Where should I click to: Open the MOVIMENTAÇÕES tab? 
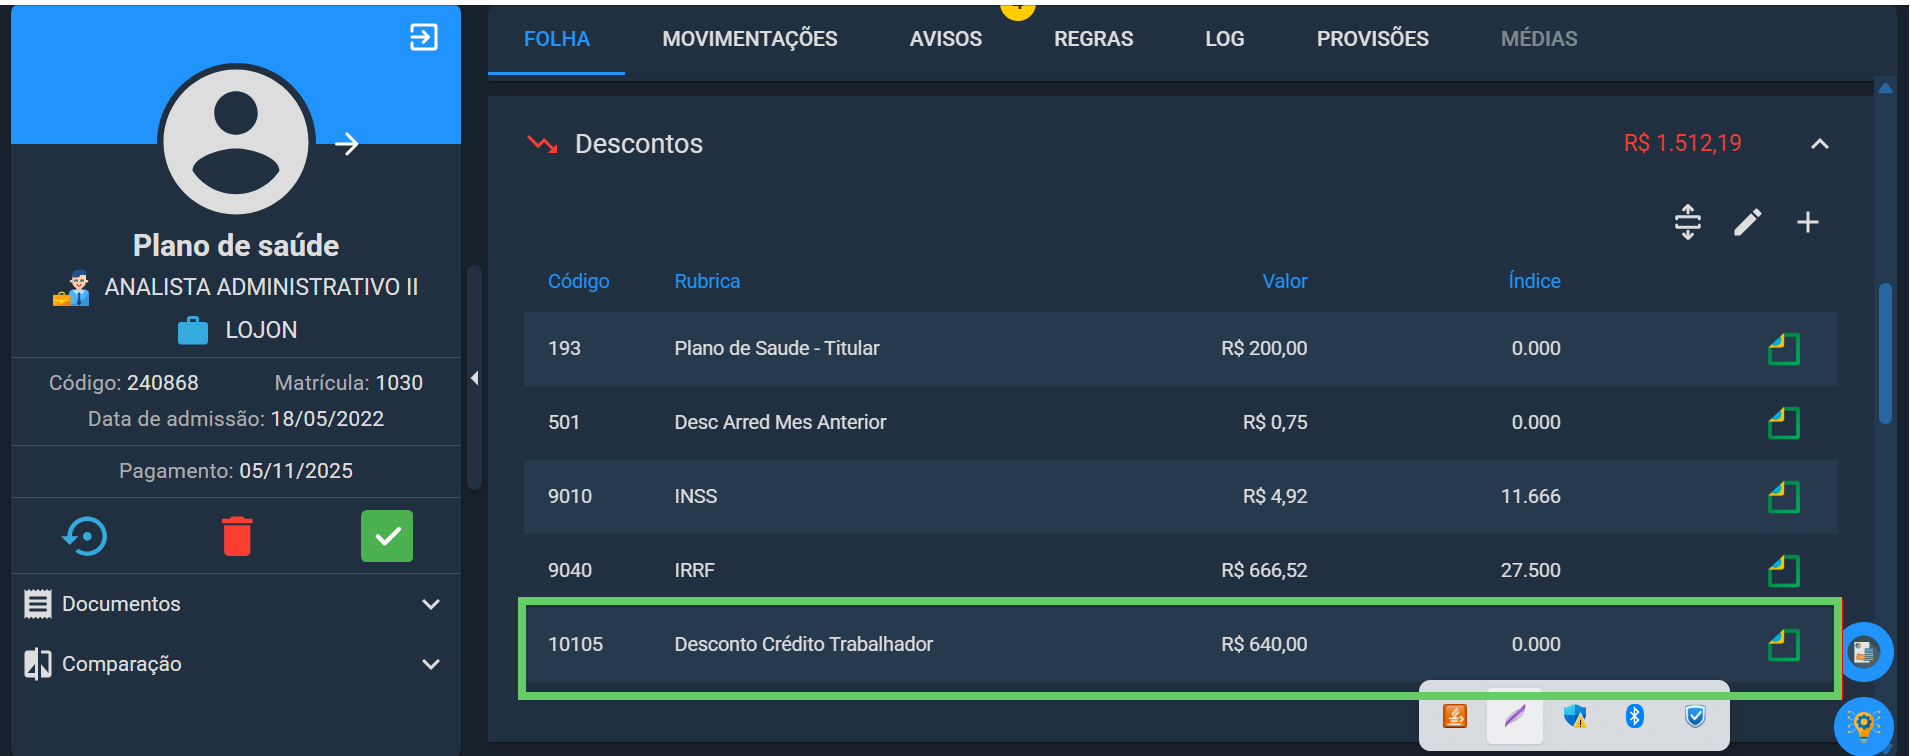tap(750, 39)
